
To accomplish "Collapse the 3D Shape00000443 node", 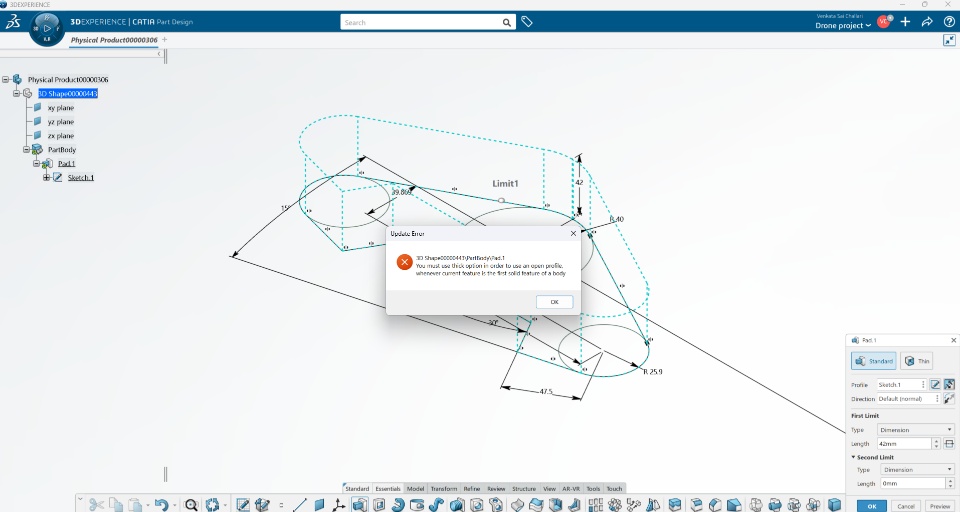I will pos(17,94).
